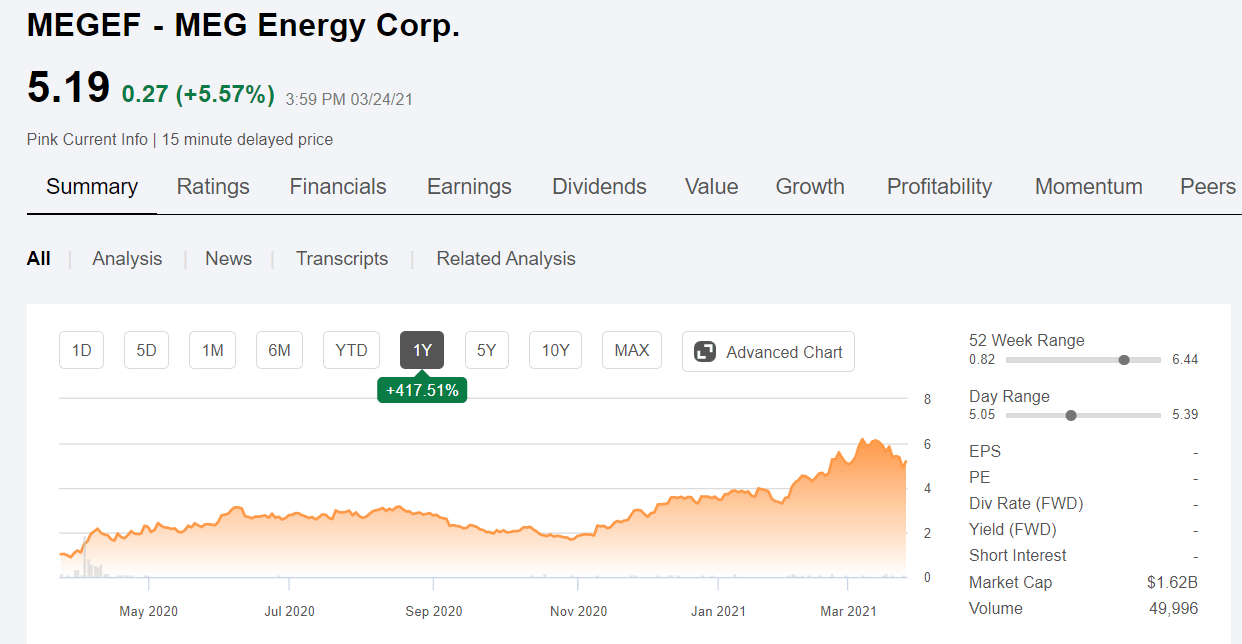Click the EPS label
The image size is (1242, 644).
click(985, 452)
